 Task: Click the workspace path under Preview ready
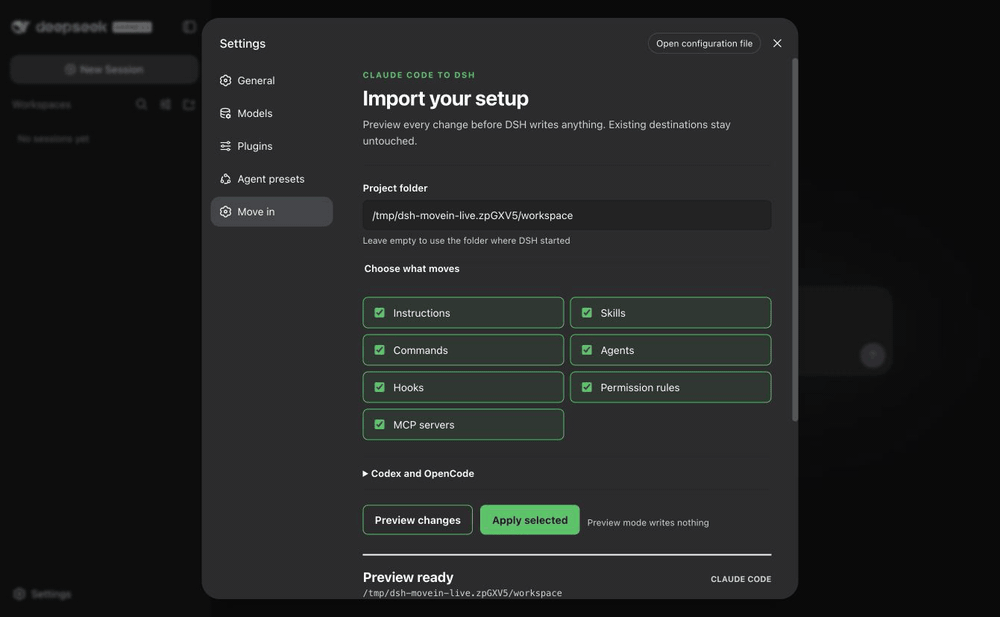pyautogui.click(x=462, y=593)
